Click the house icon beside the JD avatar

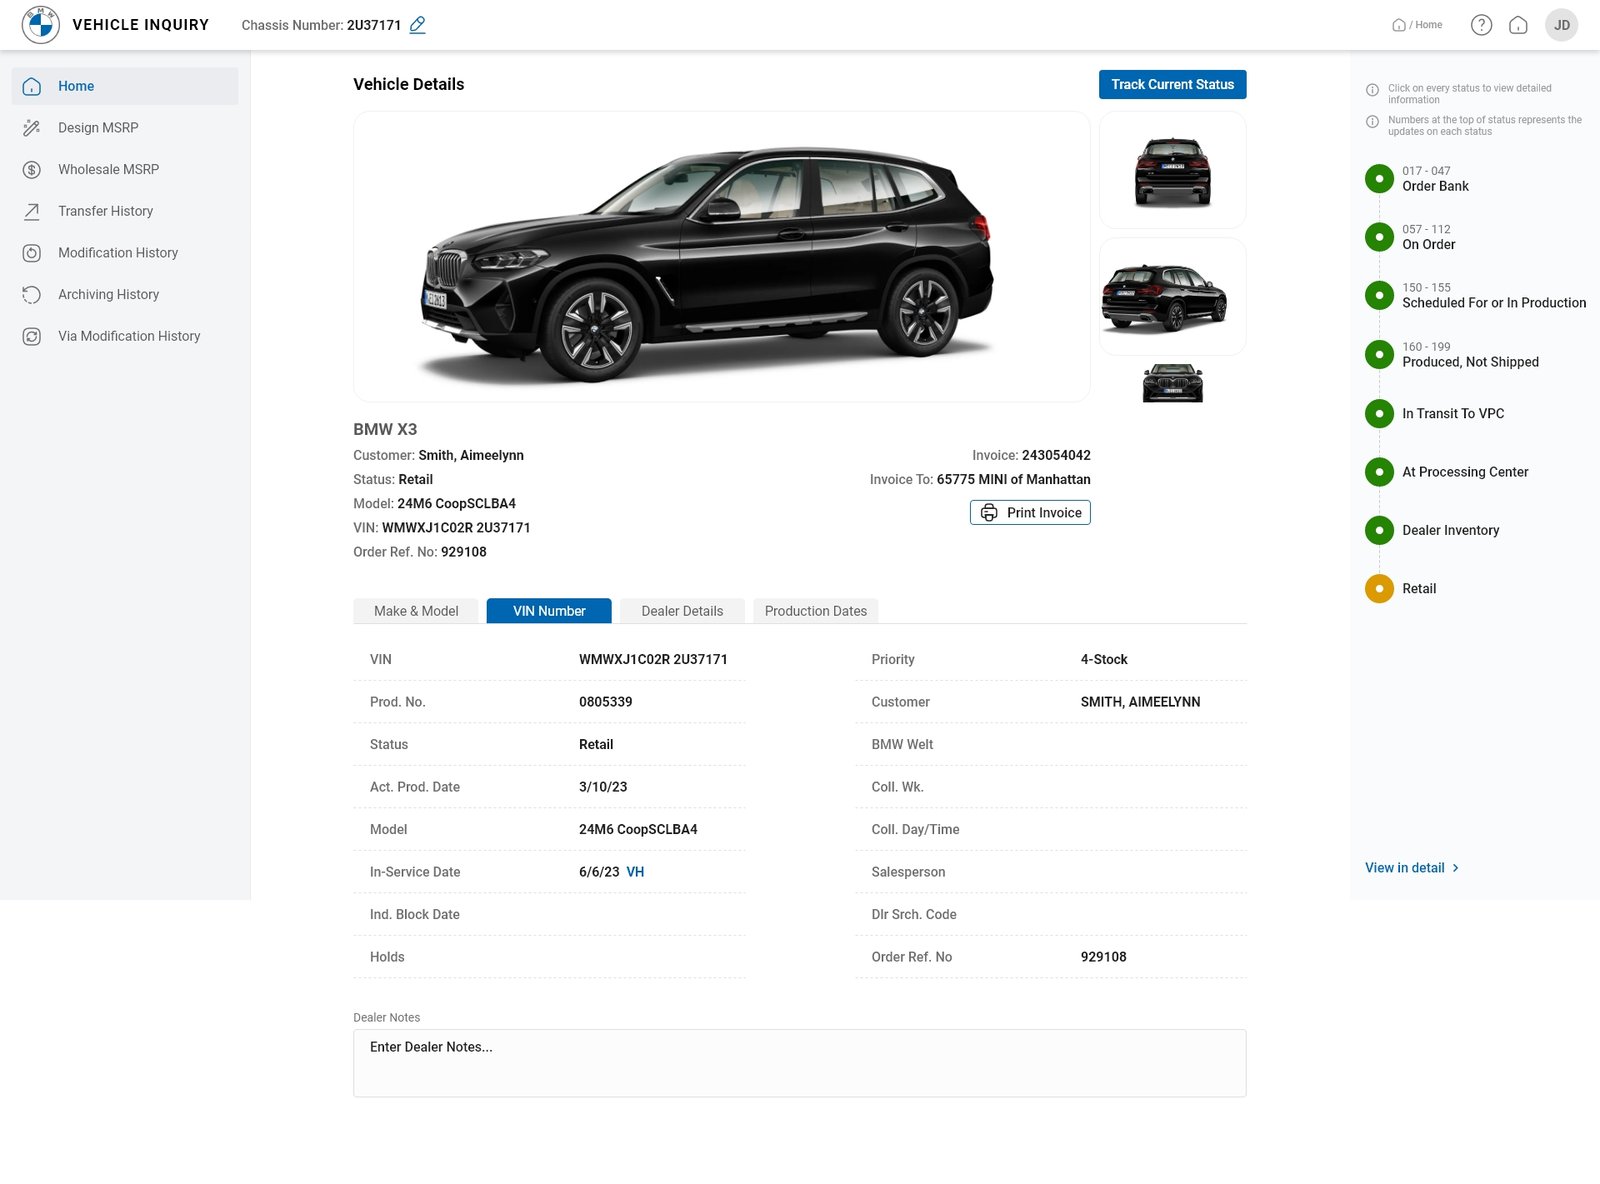(x=1518, y=25)
